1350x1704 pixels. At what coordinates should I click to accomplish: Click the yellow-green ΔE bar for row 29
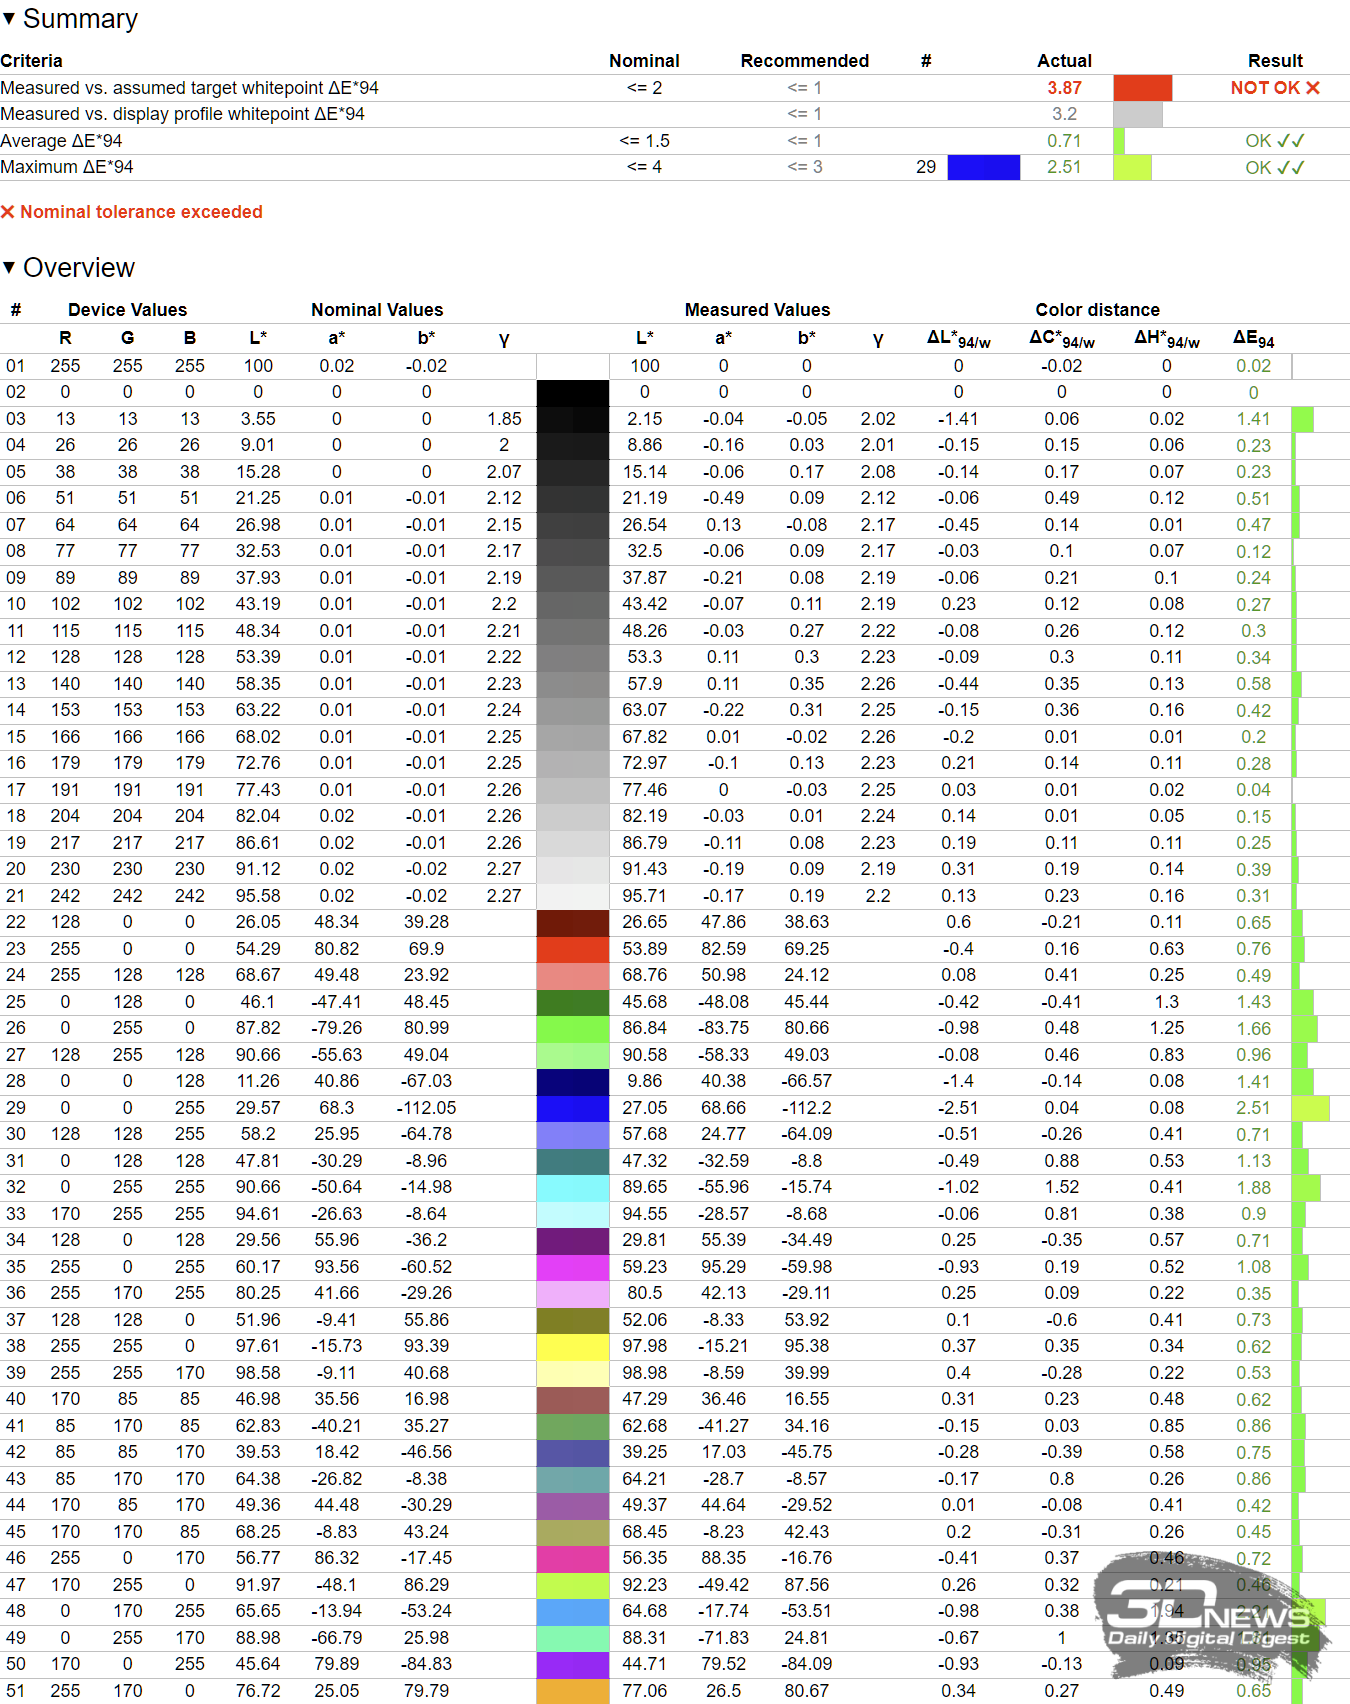point(1310,1108)
